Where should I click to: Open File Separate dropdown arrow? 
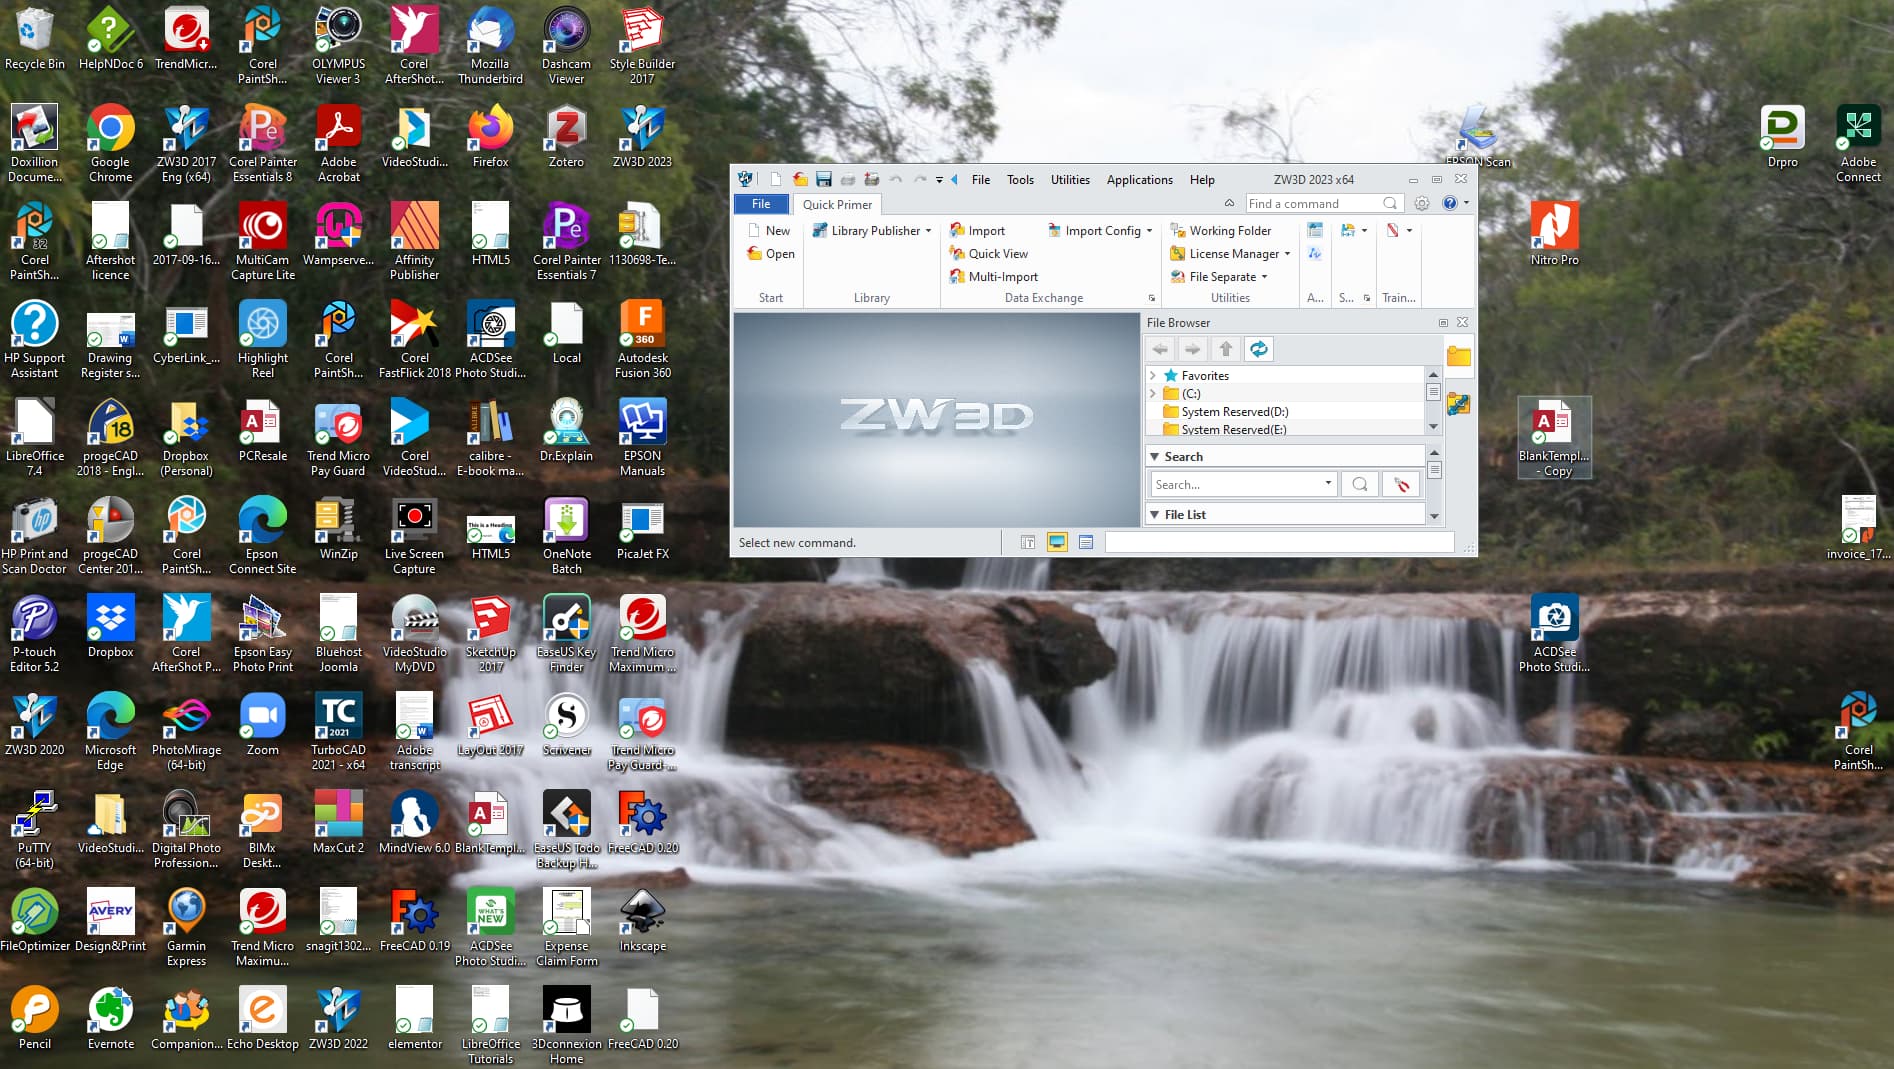coord(1264,276)
